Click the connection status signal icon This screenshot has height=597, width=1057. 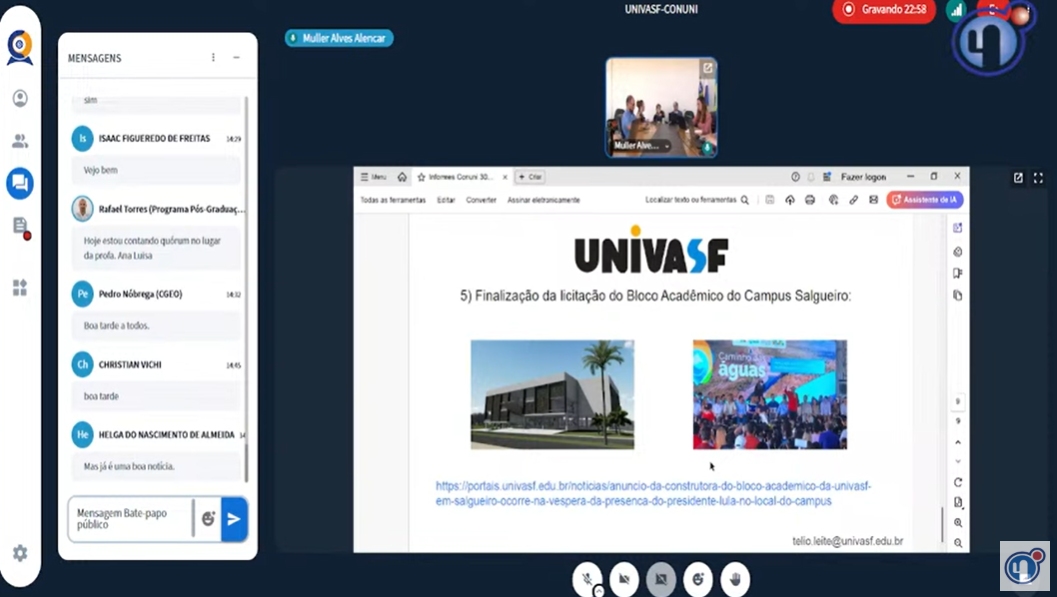pyautogui.click(x=957, y=10)
